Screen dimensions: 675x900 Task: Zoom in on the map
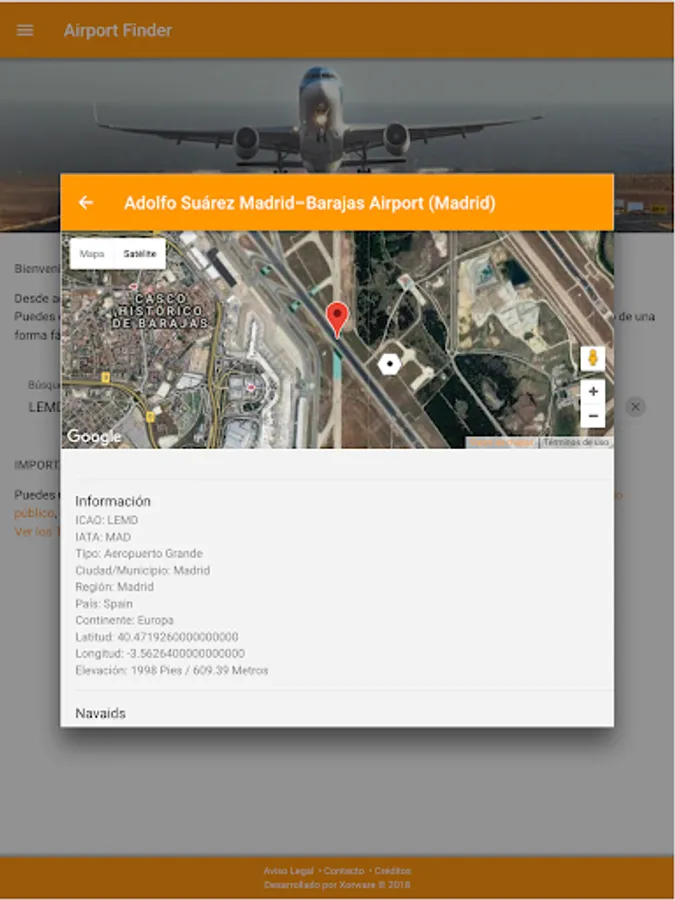pos(593,391)
